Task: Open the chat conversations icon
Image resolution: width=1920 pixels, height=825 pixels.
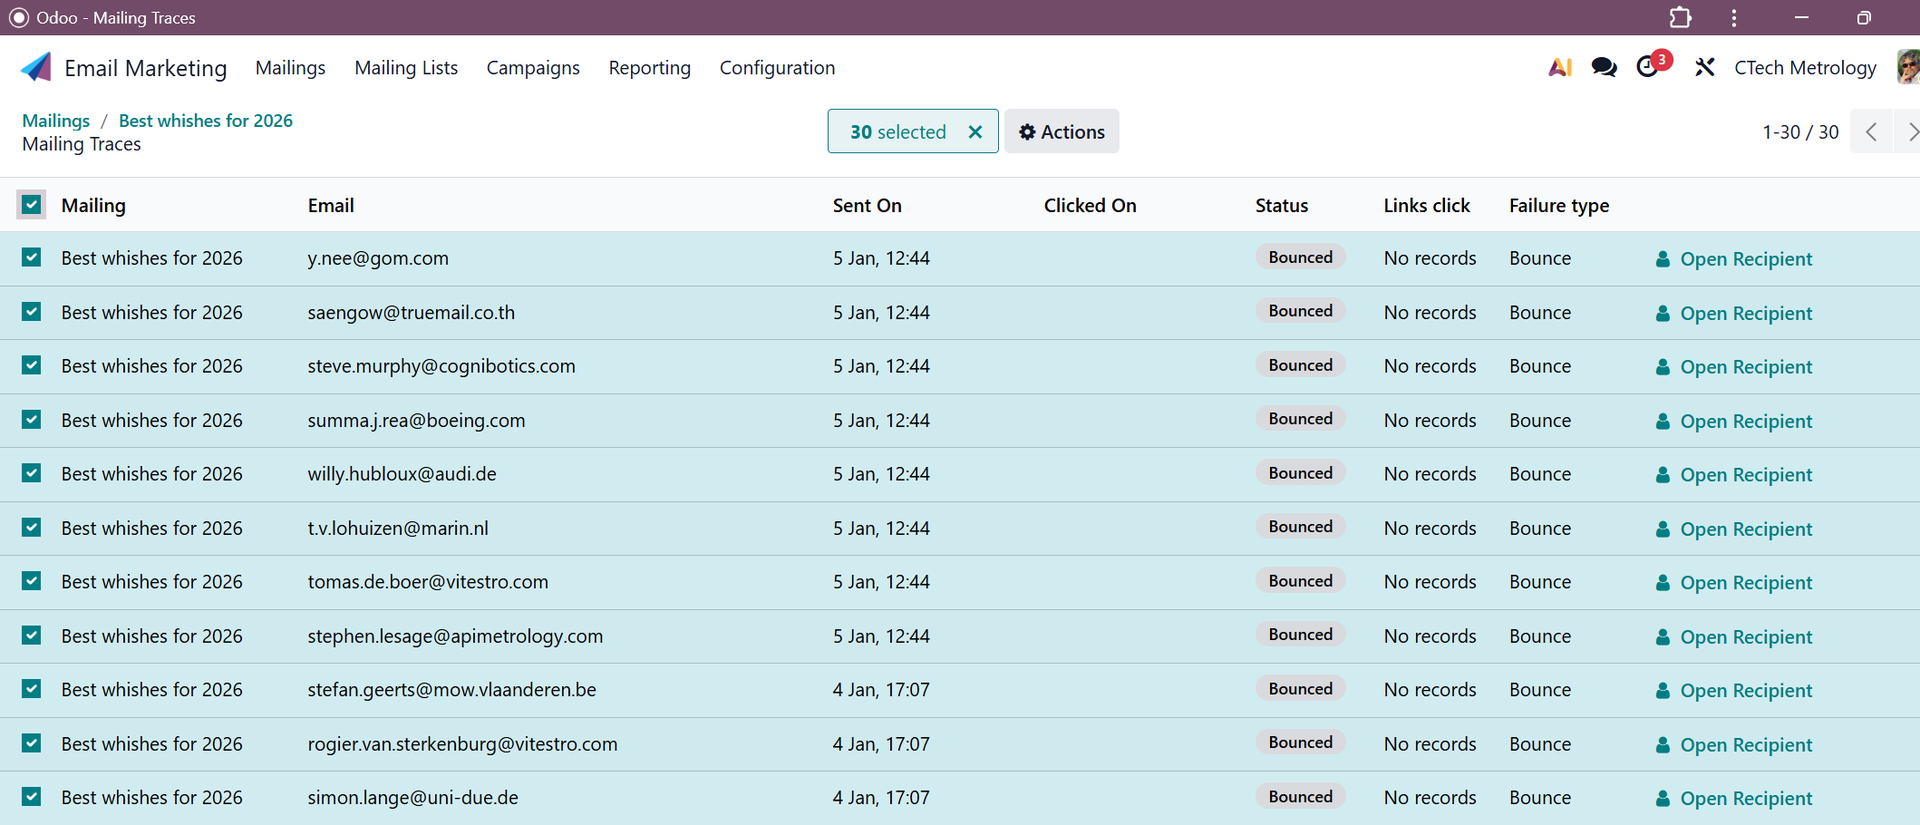Action: coord(1604,67)
